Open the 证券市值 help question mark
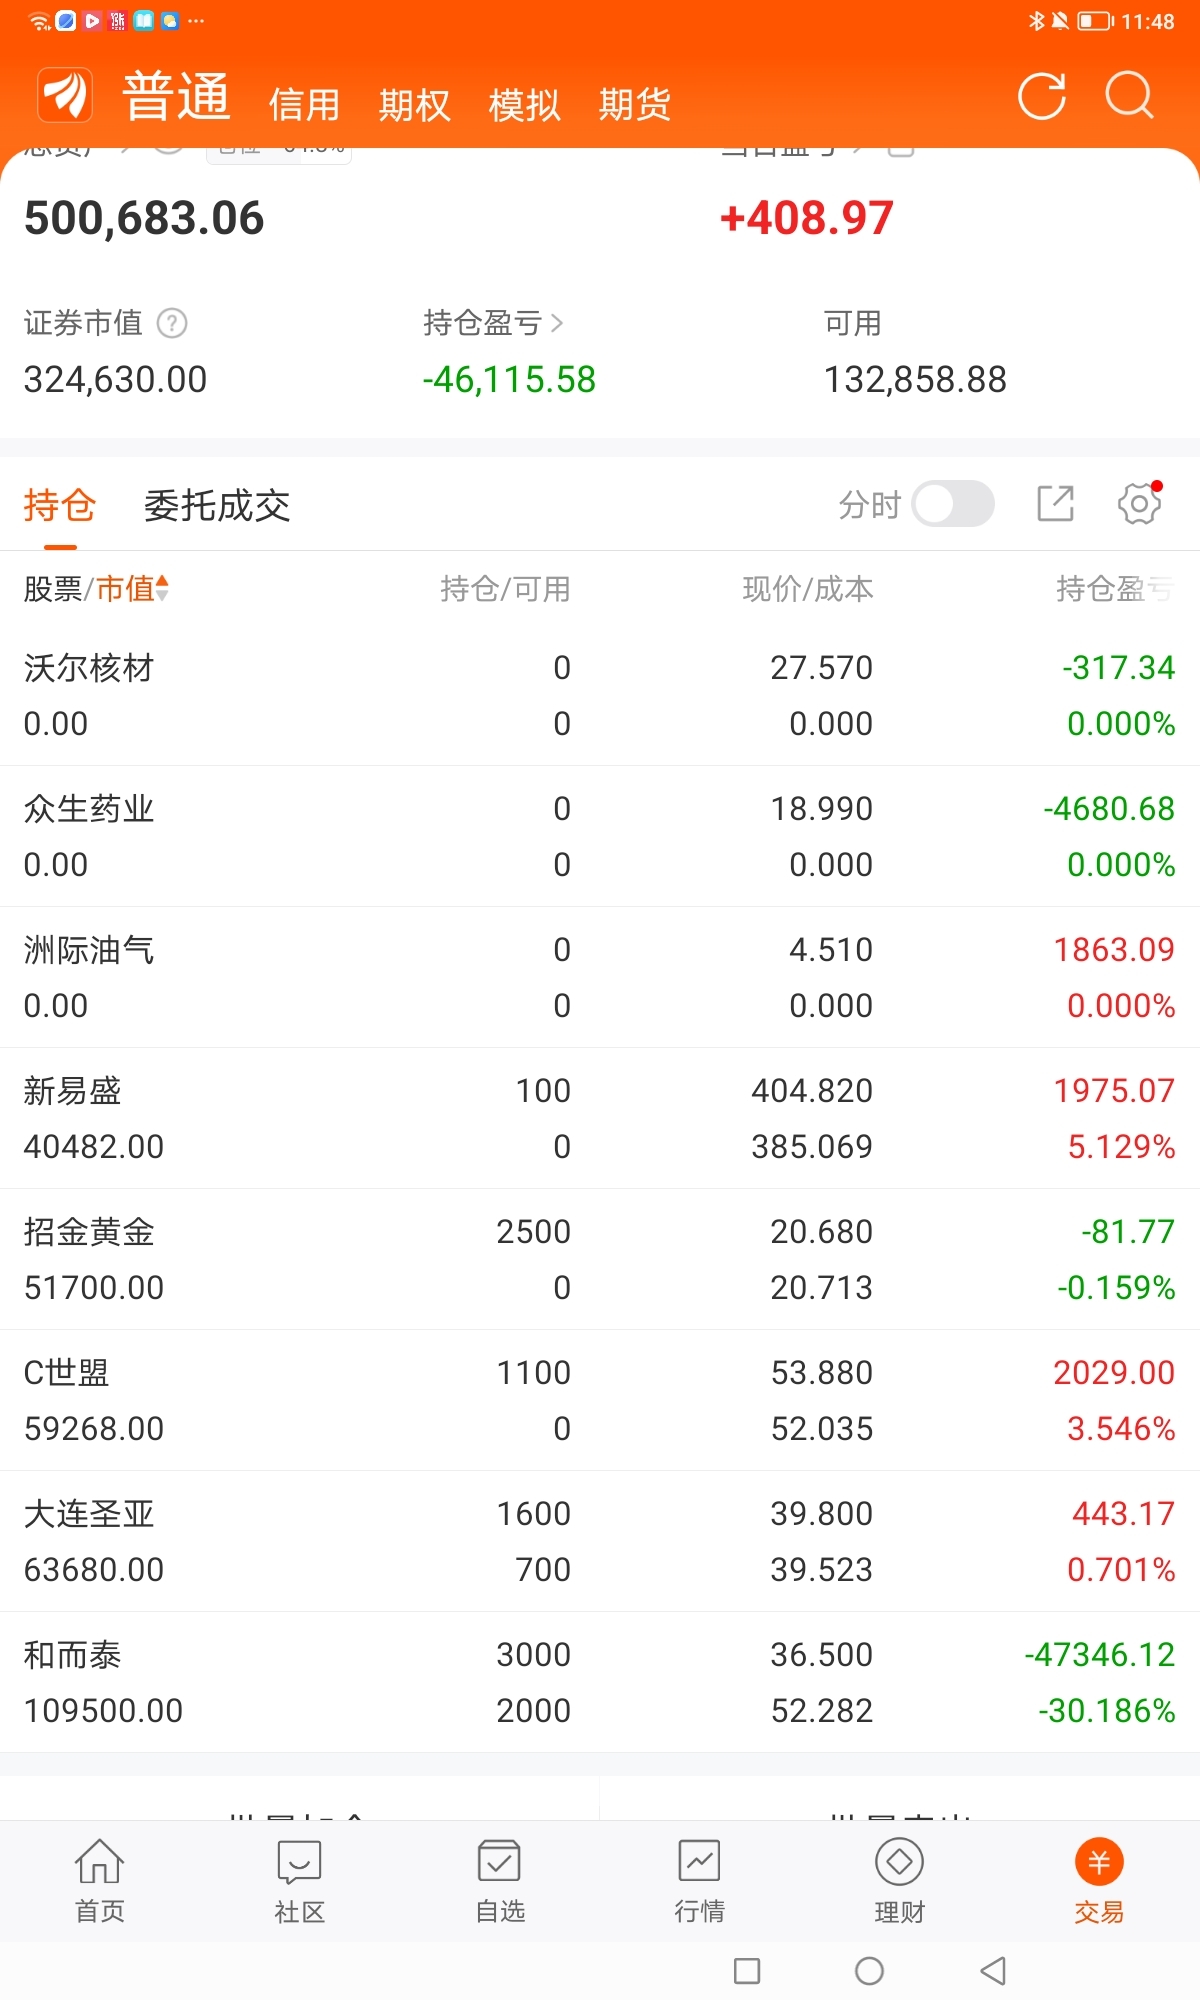The image size is (1200, 2000). pyautogui.click(x=172, y=323)
